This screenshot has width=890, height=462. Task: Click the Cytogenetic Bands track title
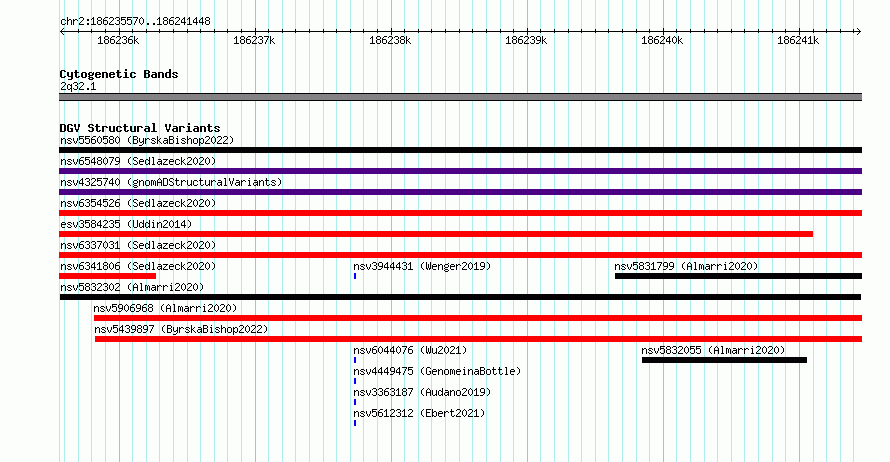coord(119,74)
